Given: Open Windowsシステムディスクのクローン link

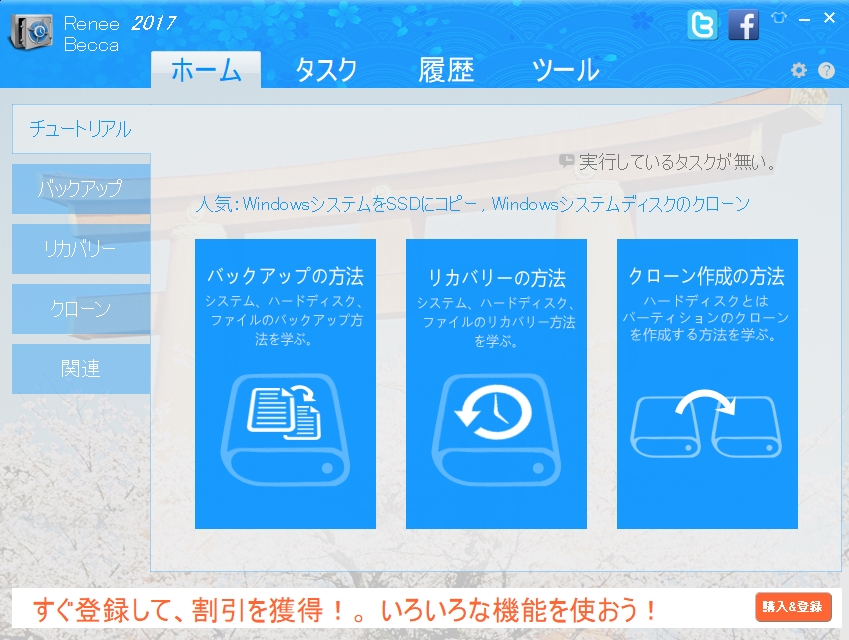Looking at the screenshot, I should point(621,204).
